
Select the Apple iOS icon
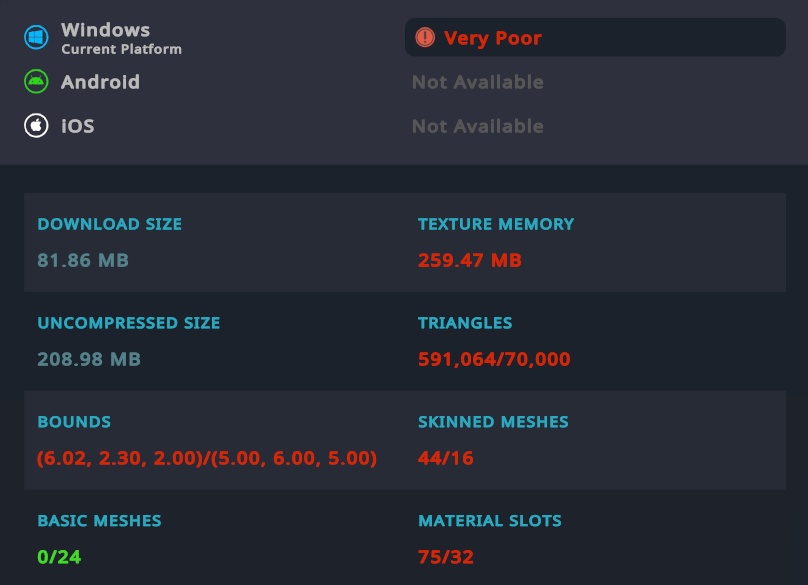[x=36, y=125]
